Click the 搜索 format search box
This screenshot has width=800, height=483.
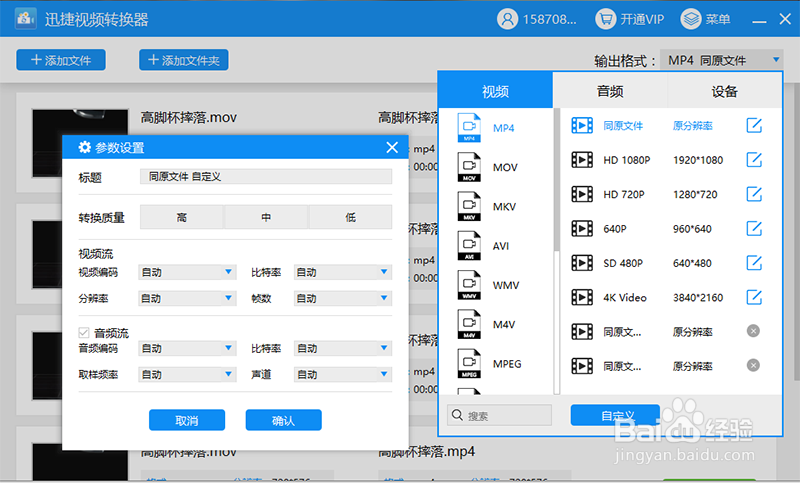(x=499, y=415)
